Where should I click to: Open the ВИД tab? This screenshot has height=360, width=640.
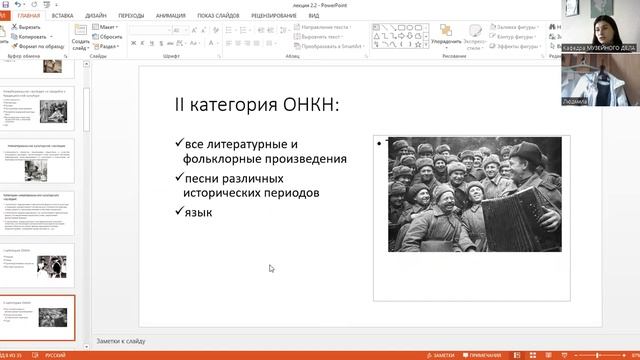(x=313, y=16)
